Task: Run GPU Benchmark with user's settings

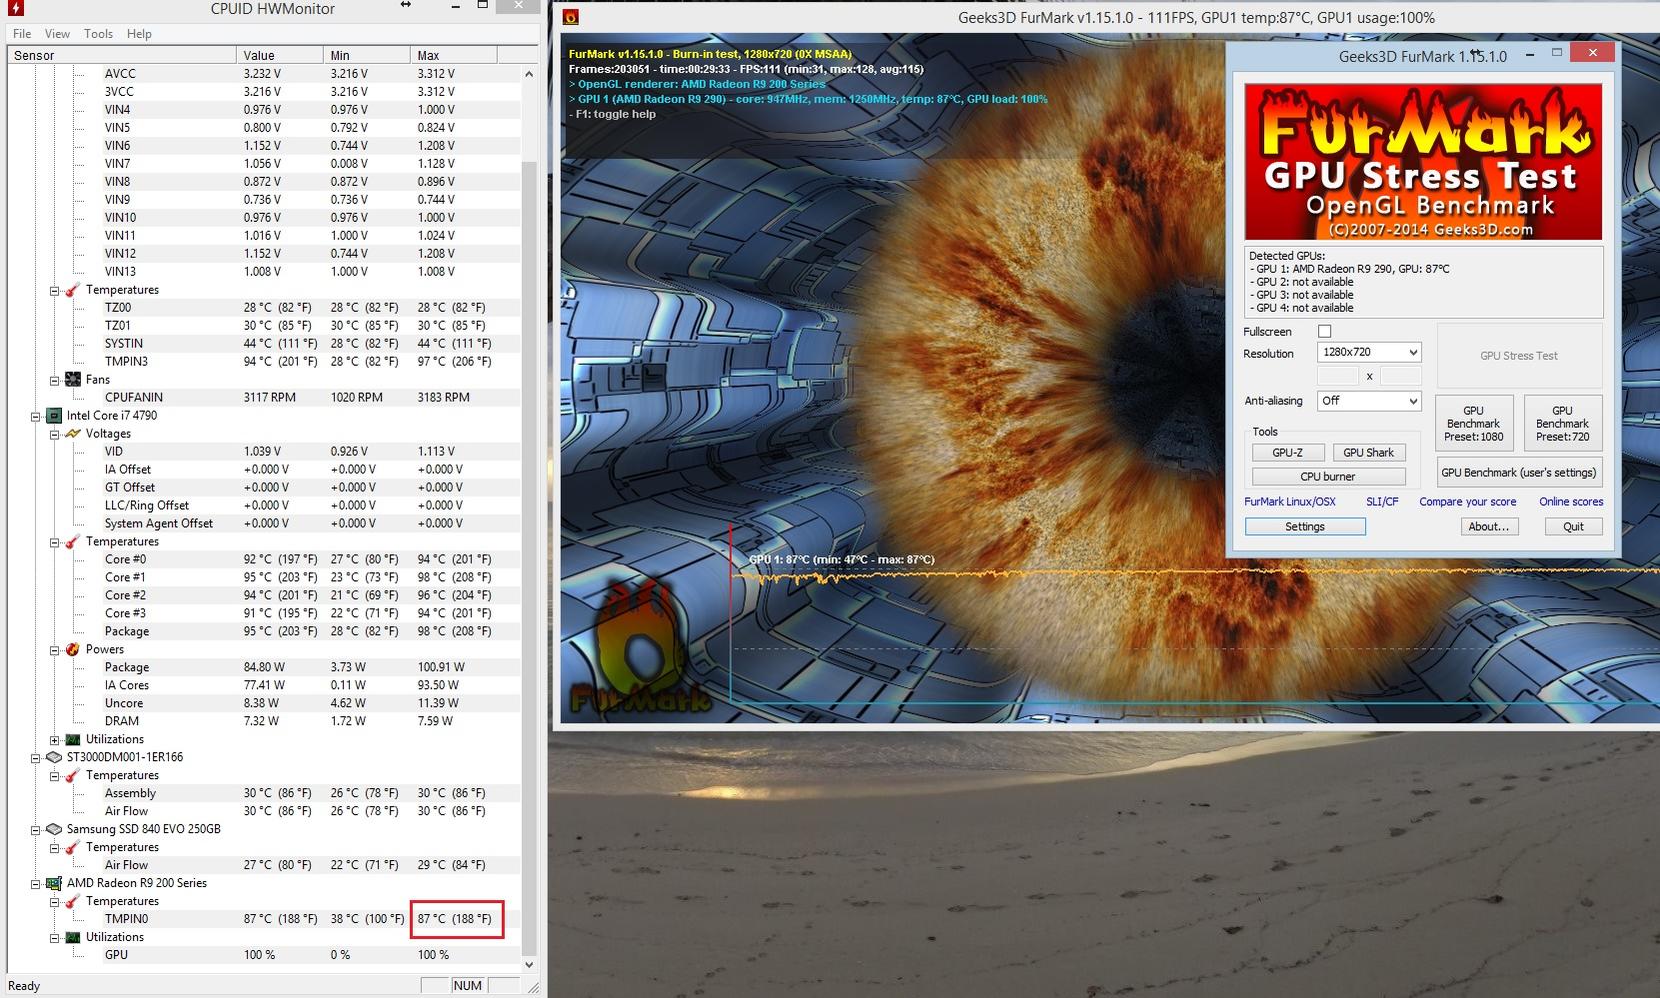Action: [x=1519, y=473]
